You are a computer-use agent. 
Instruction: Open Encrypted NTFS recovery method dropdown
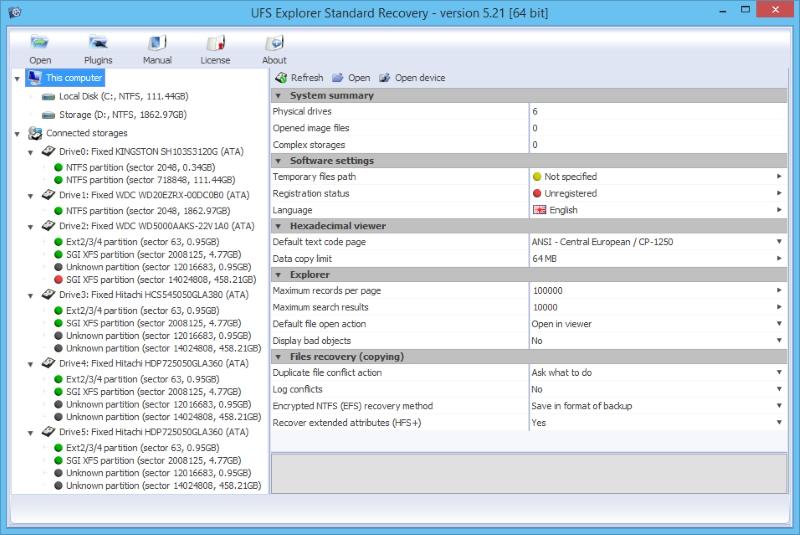[779, 405]
